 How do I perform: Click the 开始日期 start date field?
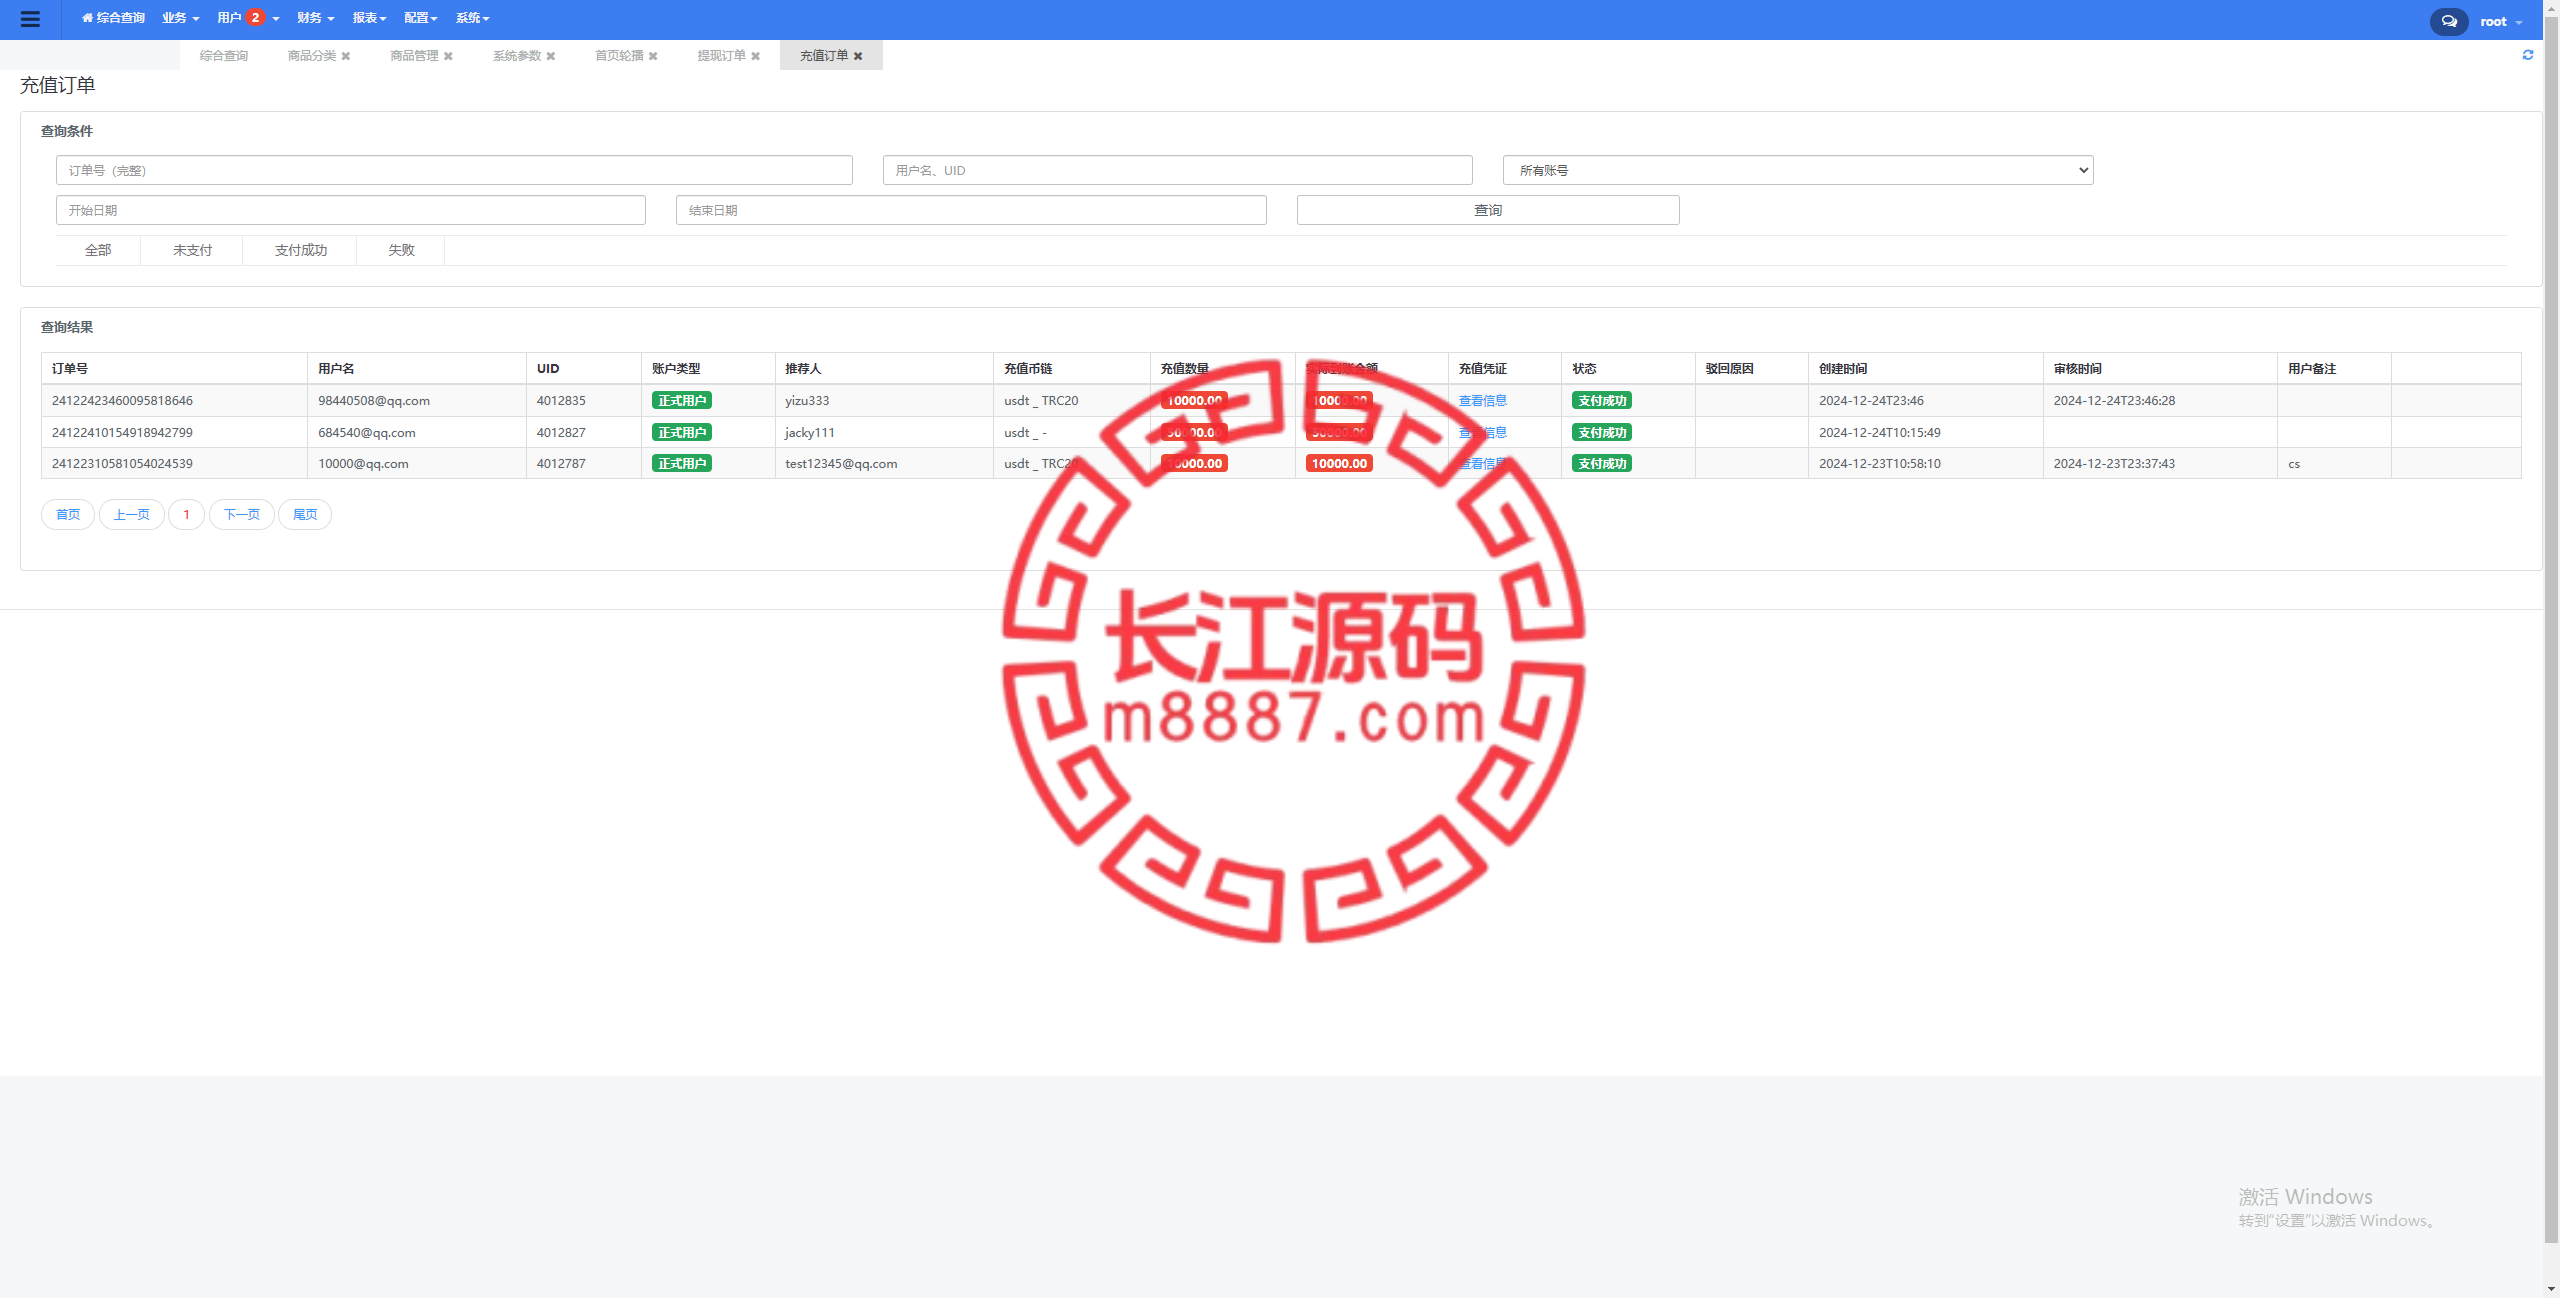351,210
